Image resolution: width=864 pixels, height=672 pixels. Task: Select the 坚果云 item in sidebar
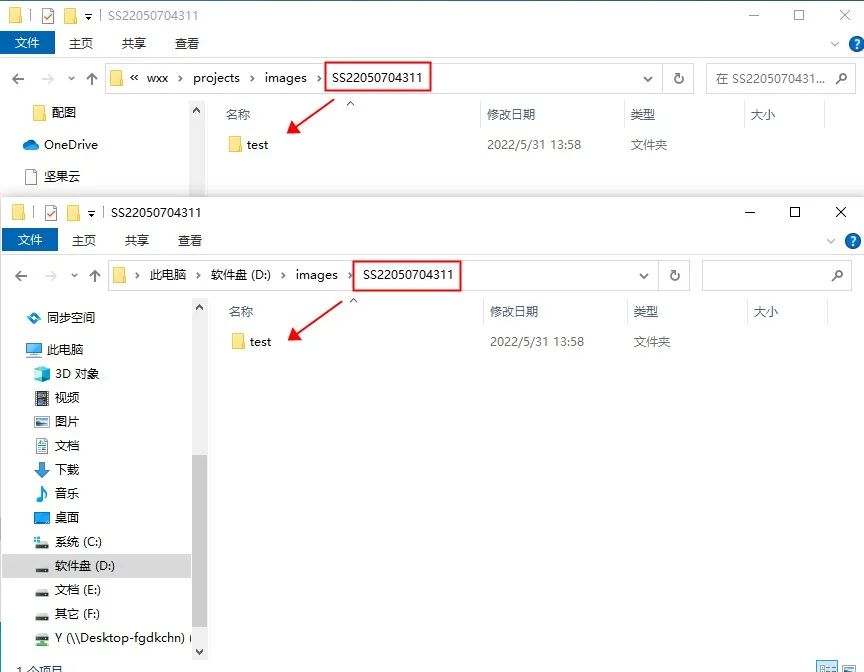tap(61, 177)
